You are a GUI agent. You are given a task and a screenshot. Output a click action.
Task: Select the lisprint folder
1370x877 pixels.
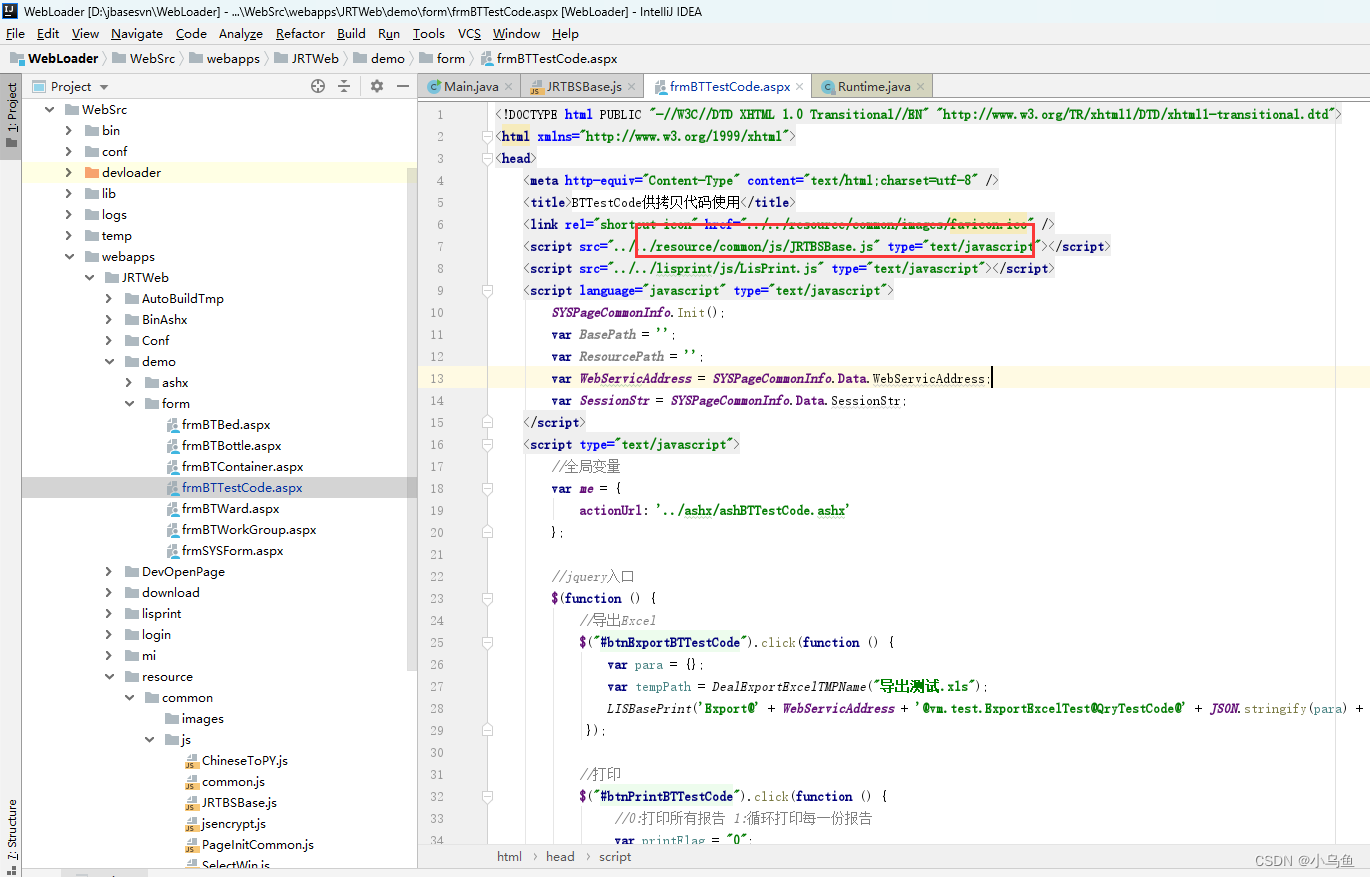161,613
